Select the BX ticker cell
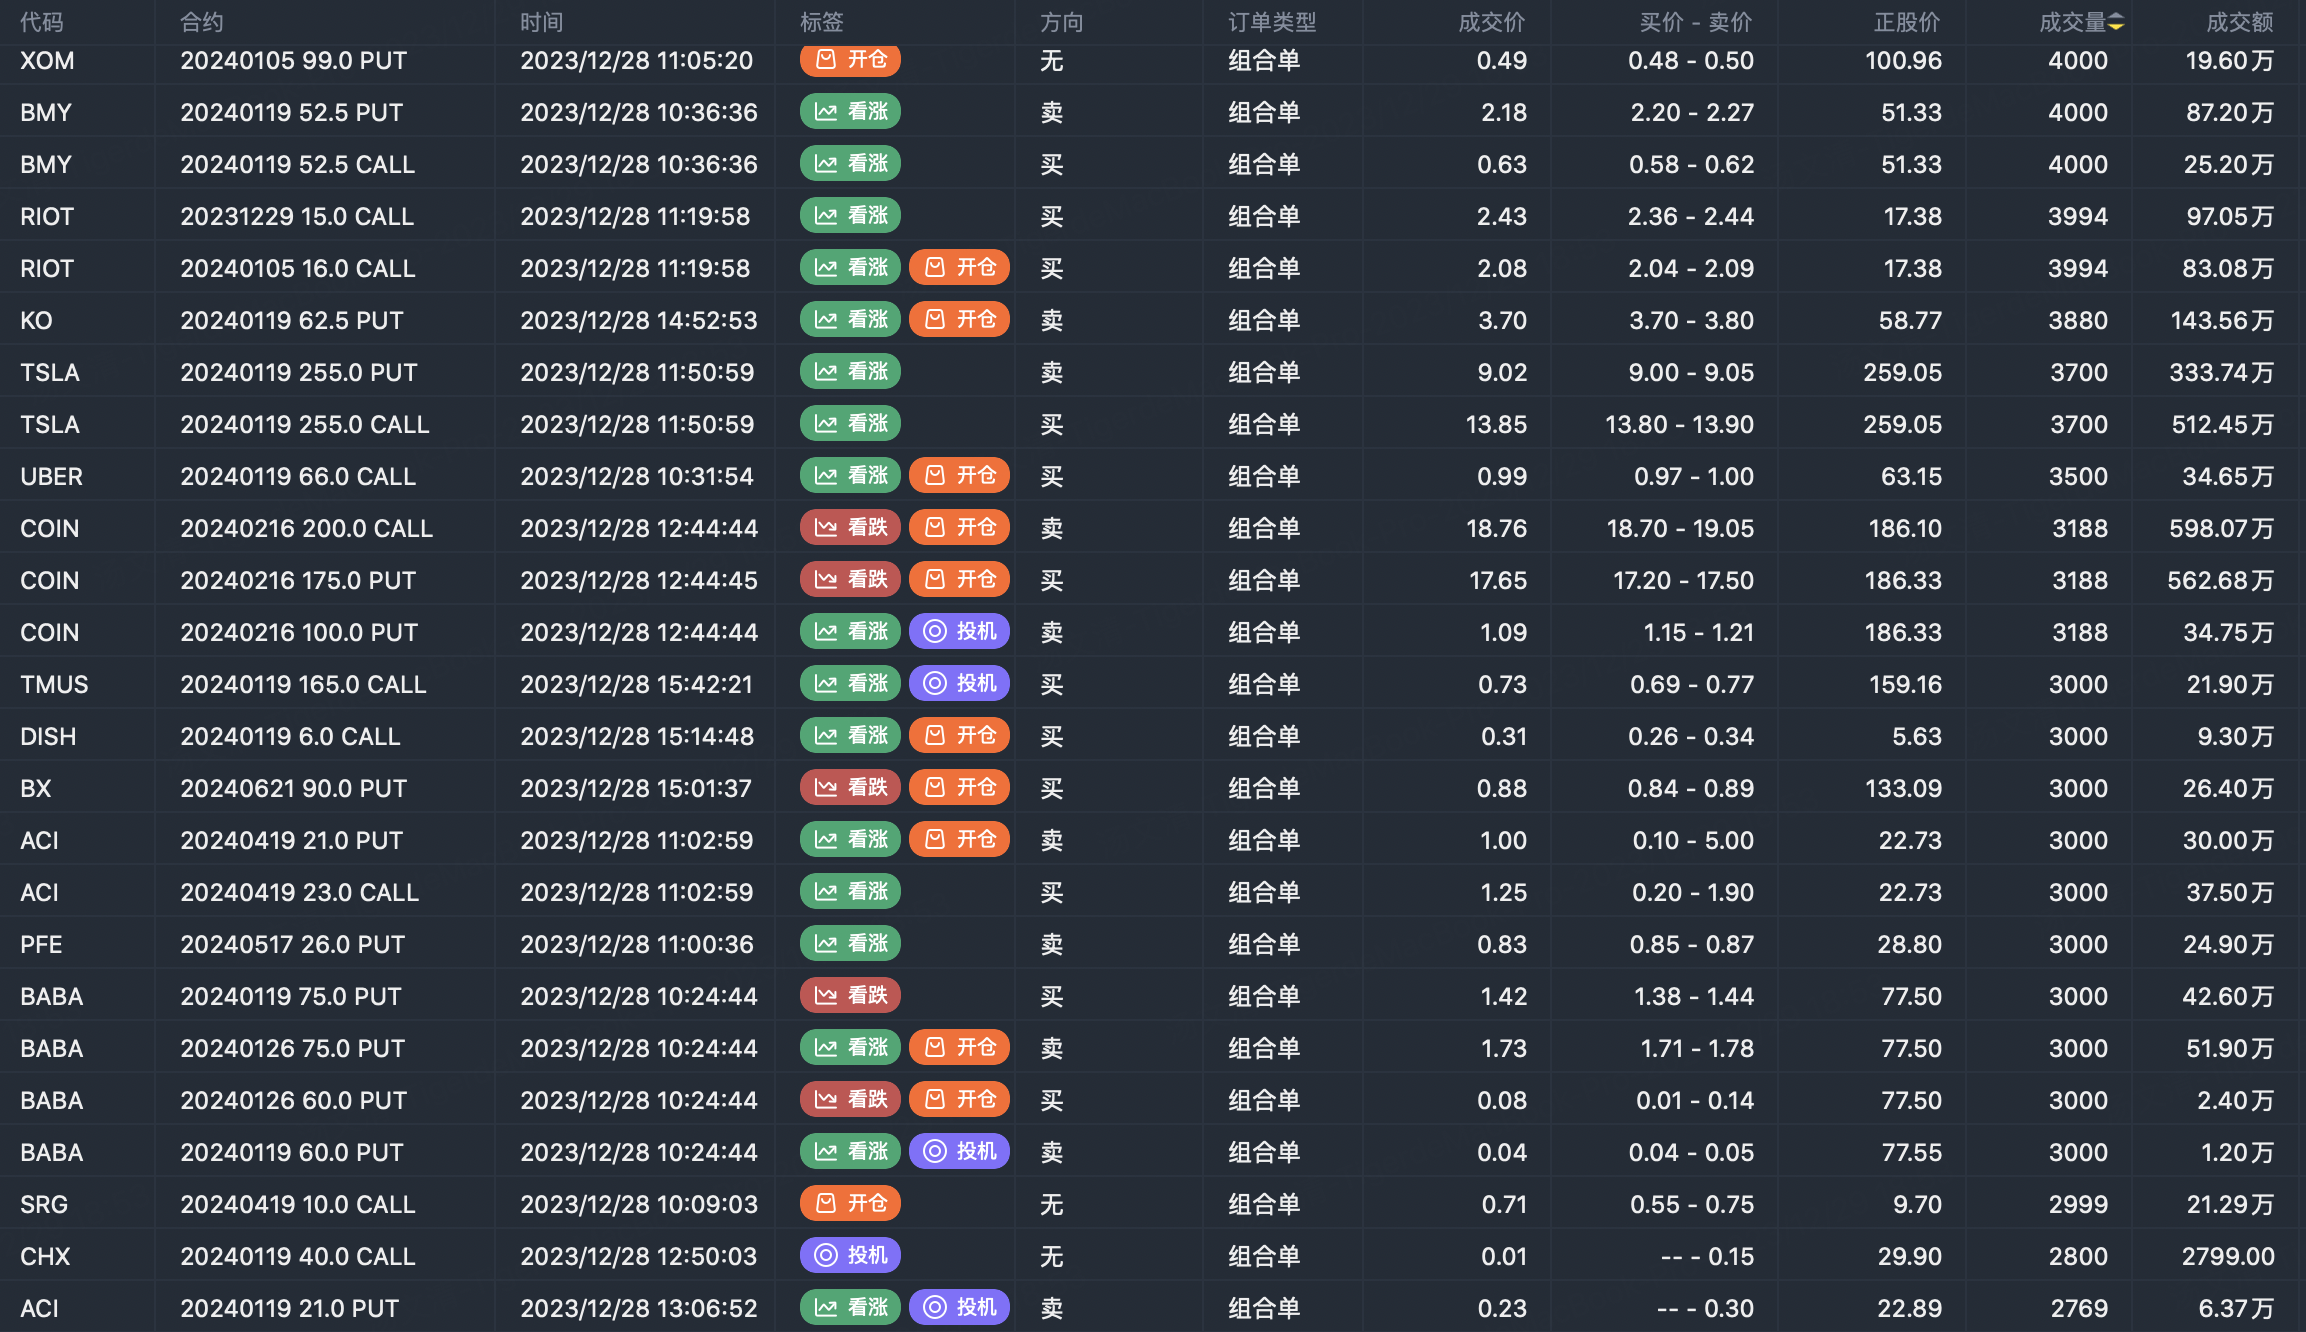The image size is (2306, 1332). point(36,788)
